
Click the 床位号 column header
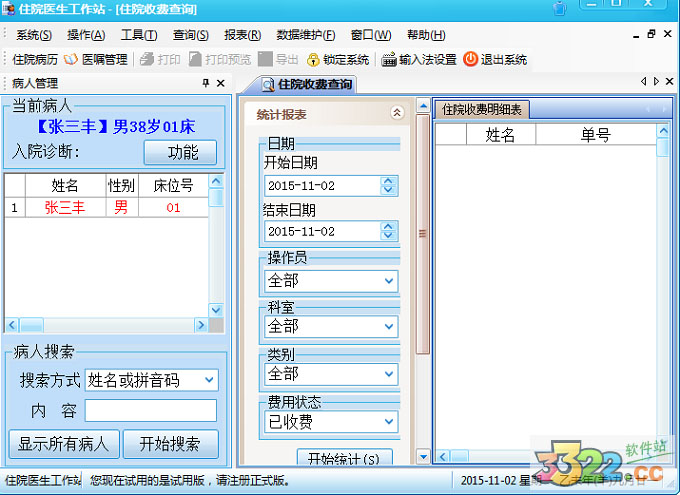click(x=173, y=186)
